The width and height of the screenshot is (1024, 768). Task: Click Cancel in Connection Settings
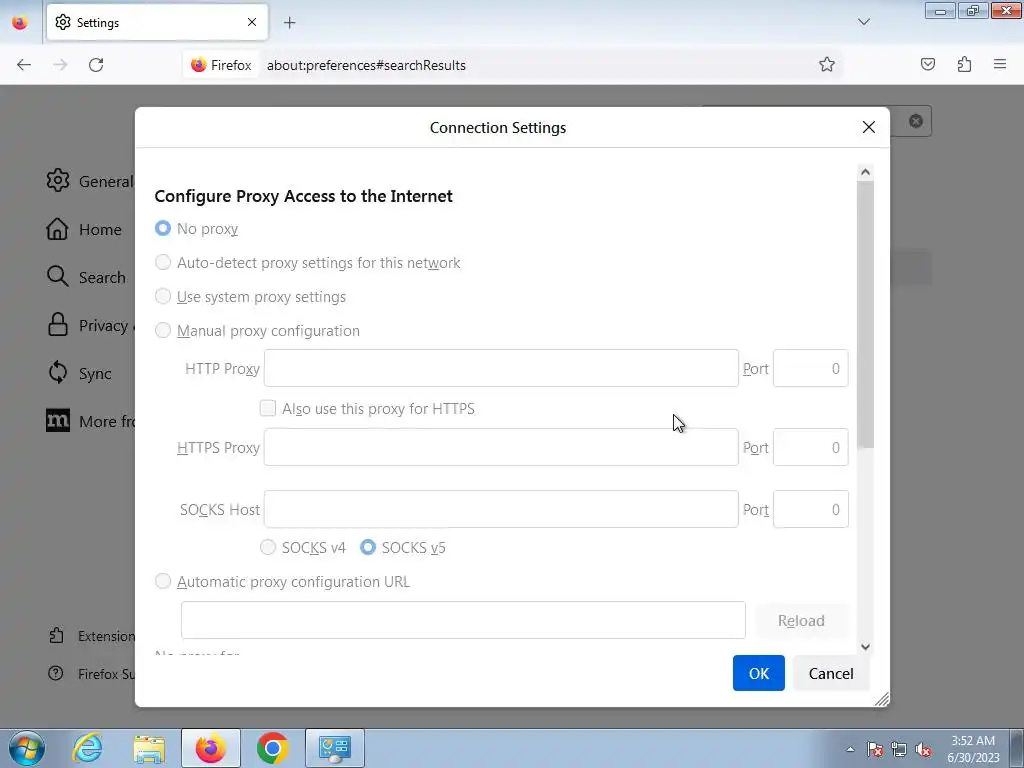coord(831,673)
